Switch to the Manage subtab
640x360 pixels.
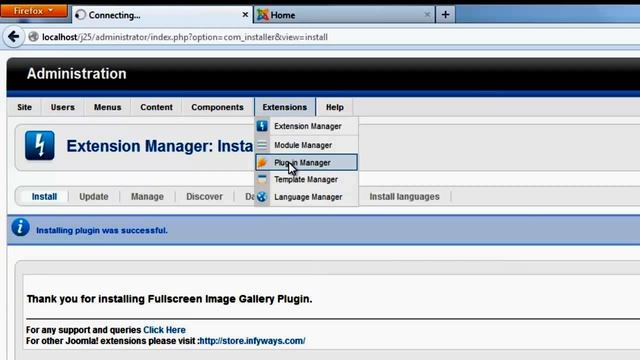click(147, 196)
